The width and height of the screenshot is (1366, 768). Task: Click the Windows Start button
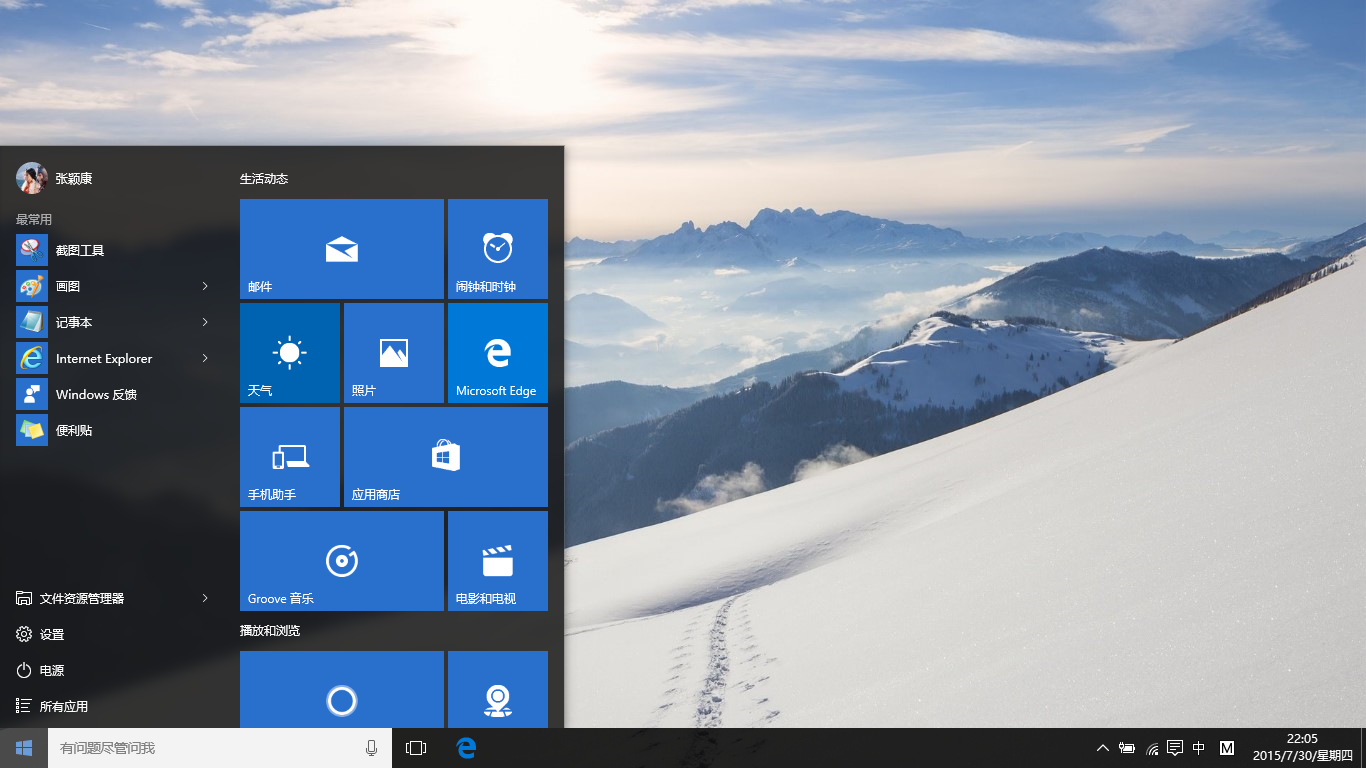pyautogui.click(x=24, y=748)
